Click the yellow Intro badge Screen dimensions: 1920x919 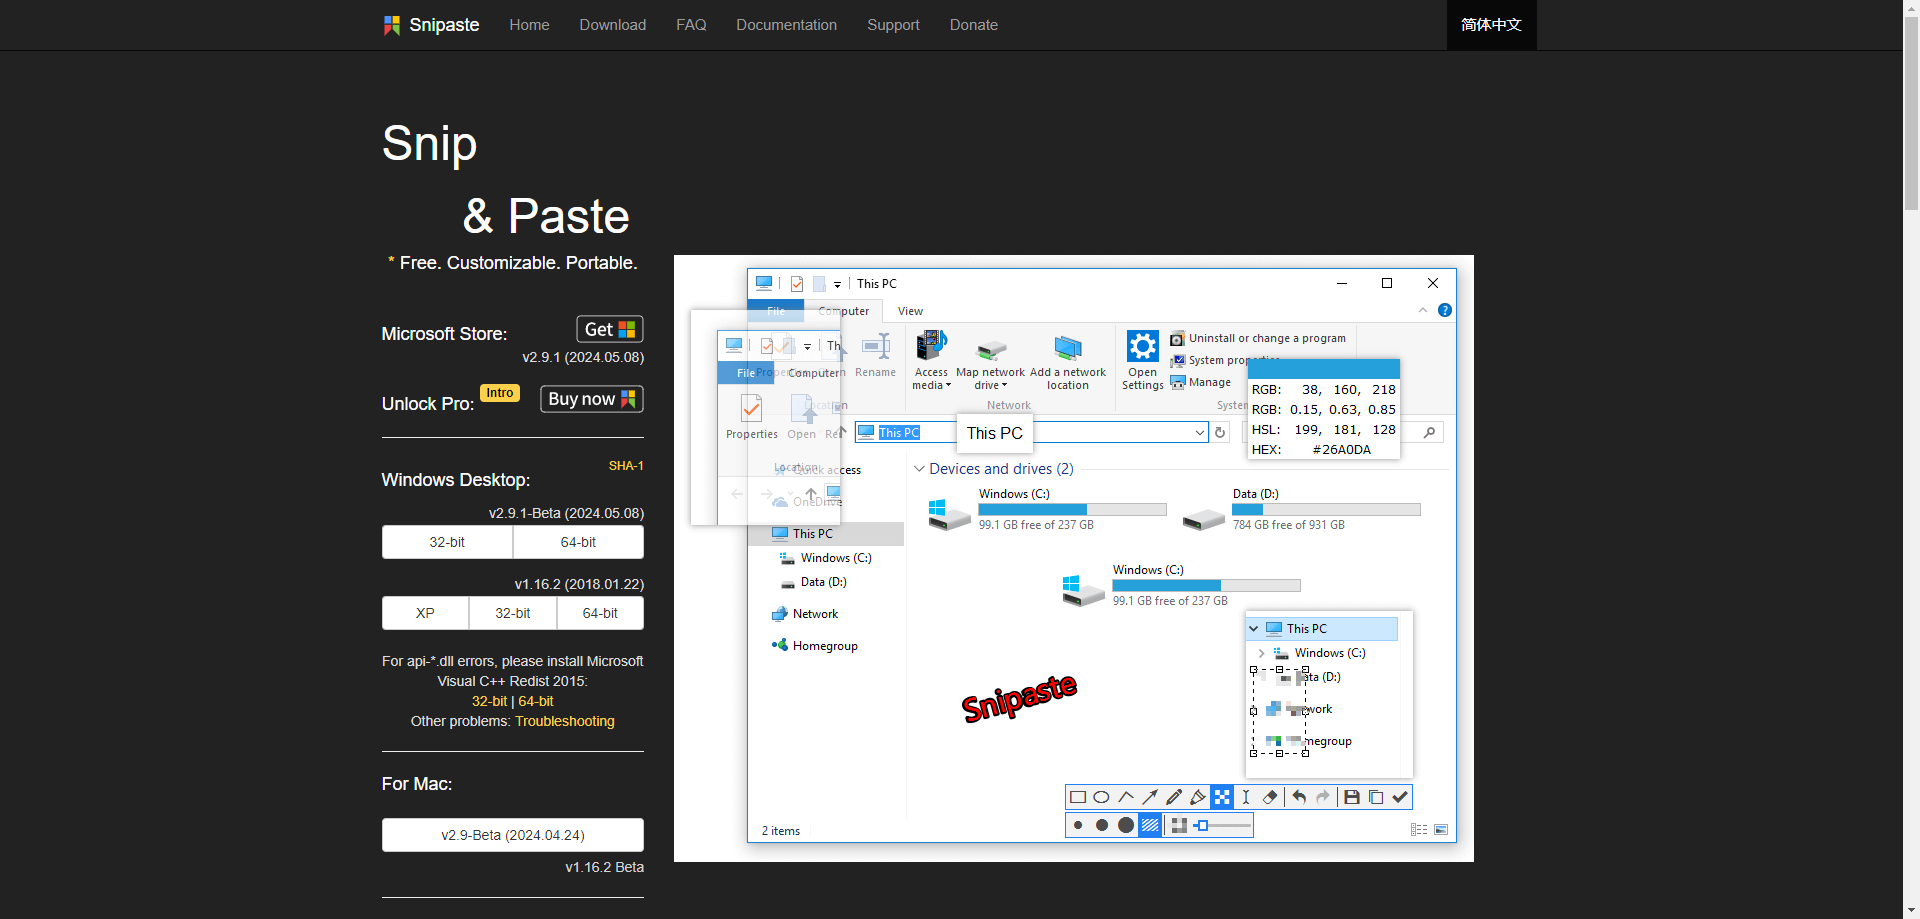500,393
